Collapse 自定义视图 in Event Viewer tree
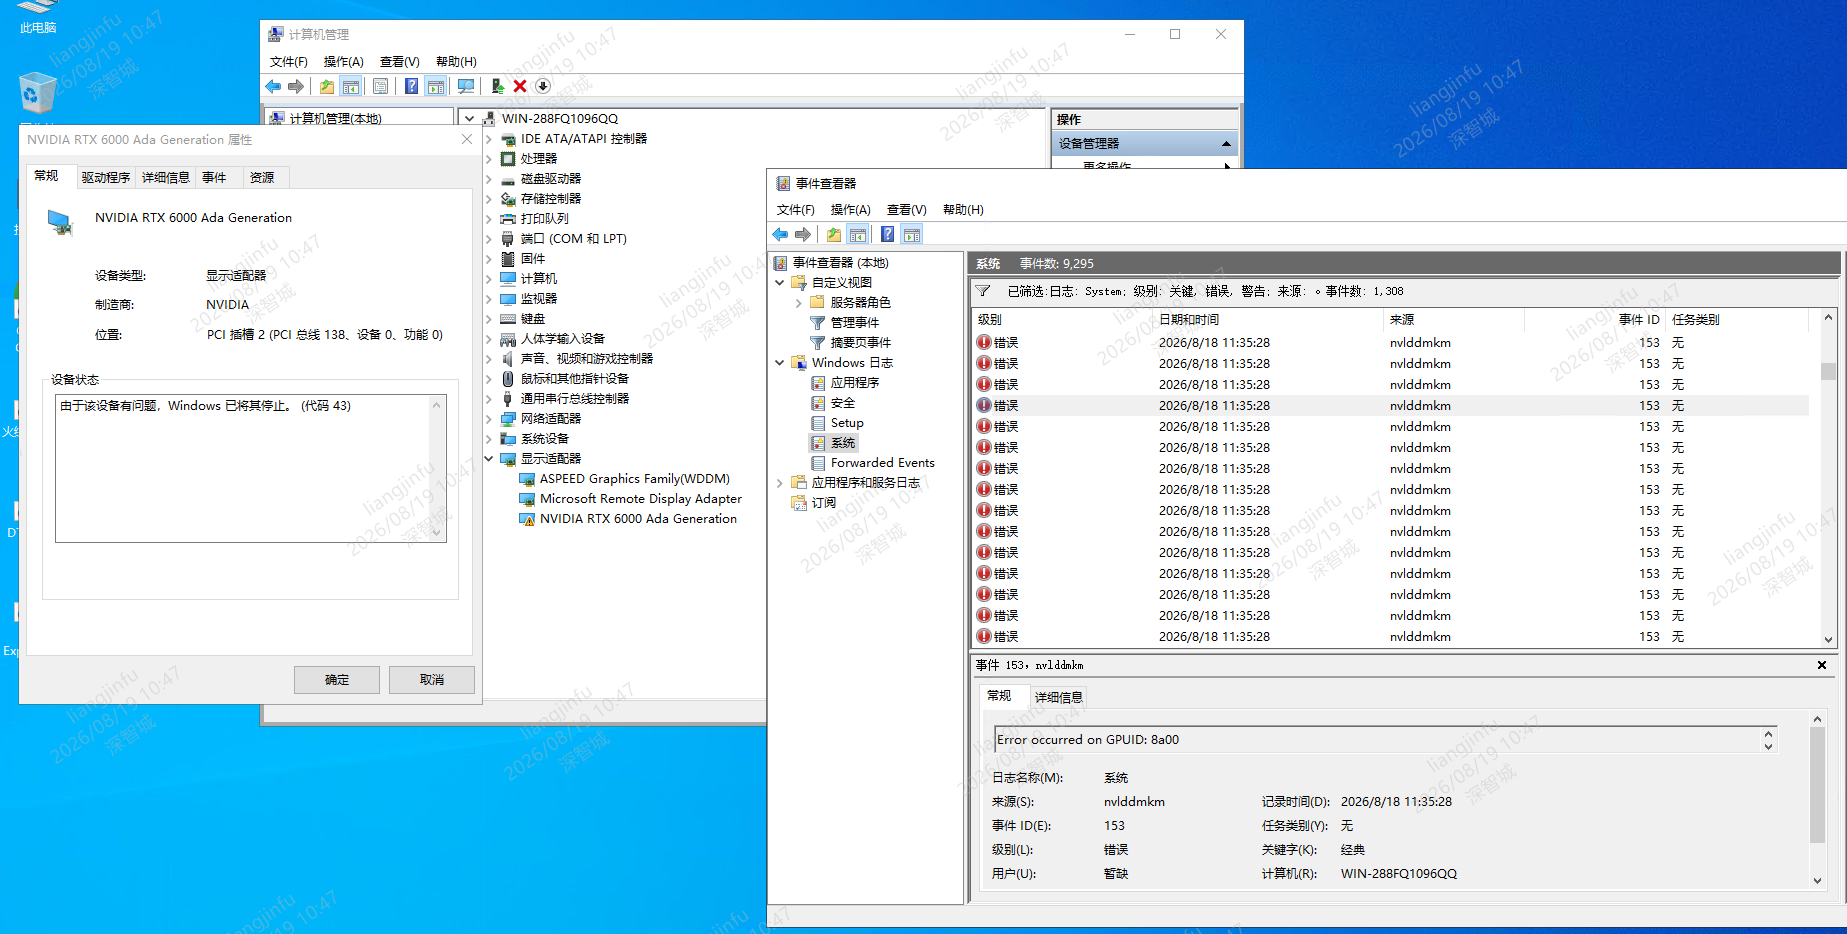 tap(780, 283)
